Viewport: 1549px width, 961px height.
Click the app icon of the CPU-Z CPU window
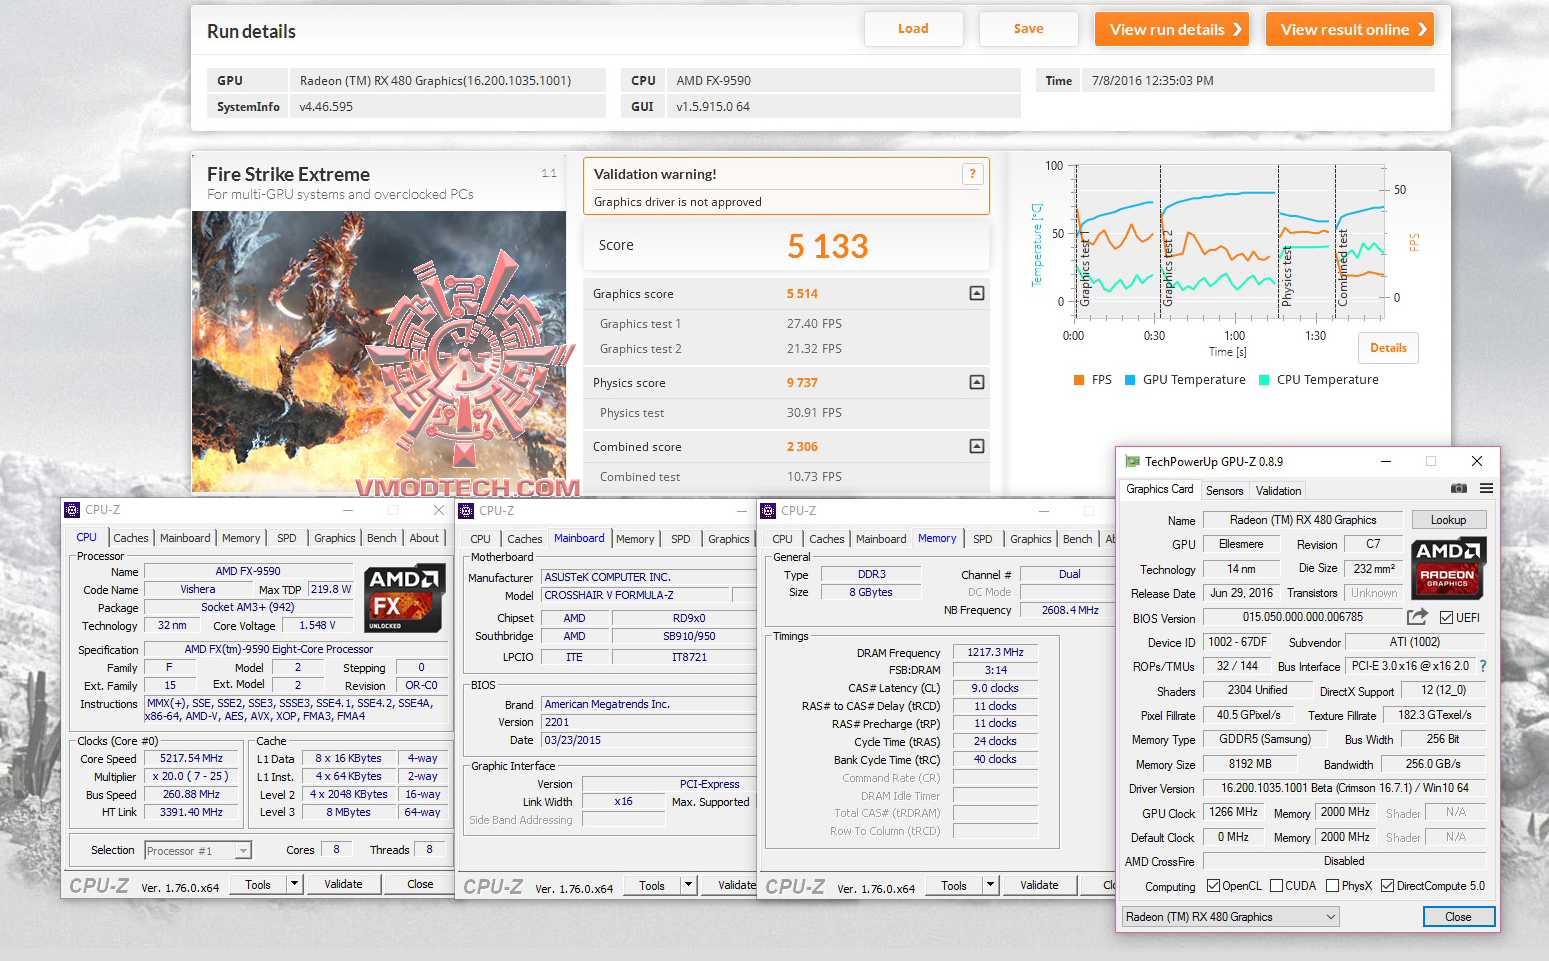point(72,510)
